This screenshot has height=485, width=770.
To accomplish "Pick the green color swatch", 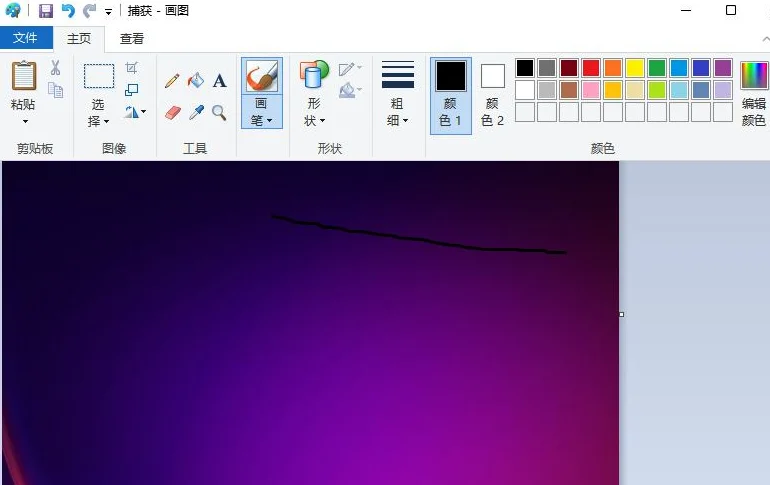I will point(657,68).
